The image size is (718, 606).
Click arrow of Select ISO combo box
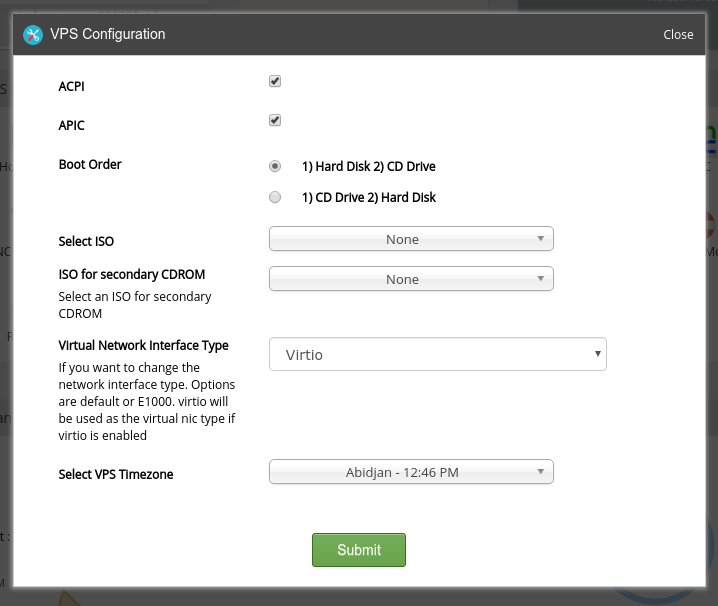(541, 239)
